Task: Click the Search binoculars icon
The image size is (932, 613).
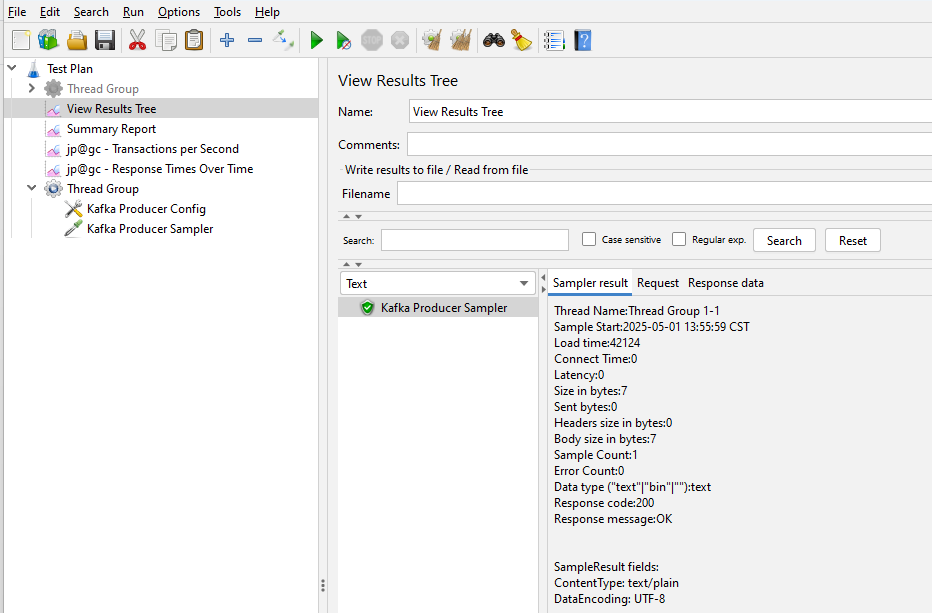Action: (x=493, y=40)
